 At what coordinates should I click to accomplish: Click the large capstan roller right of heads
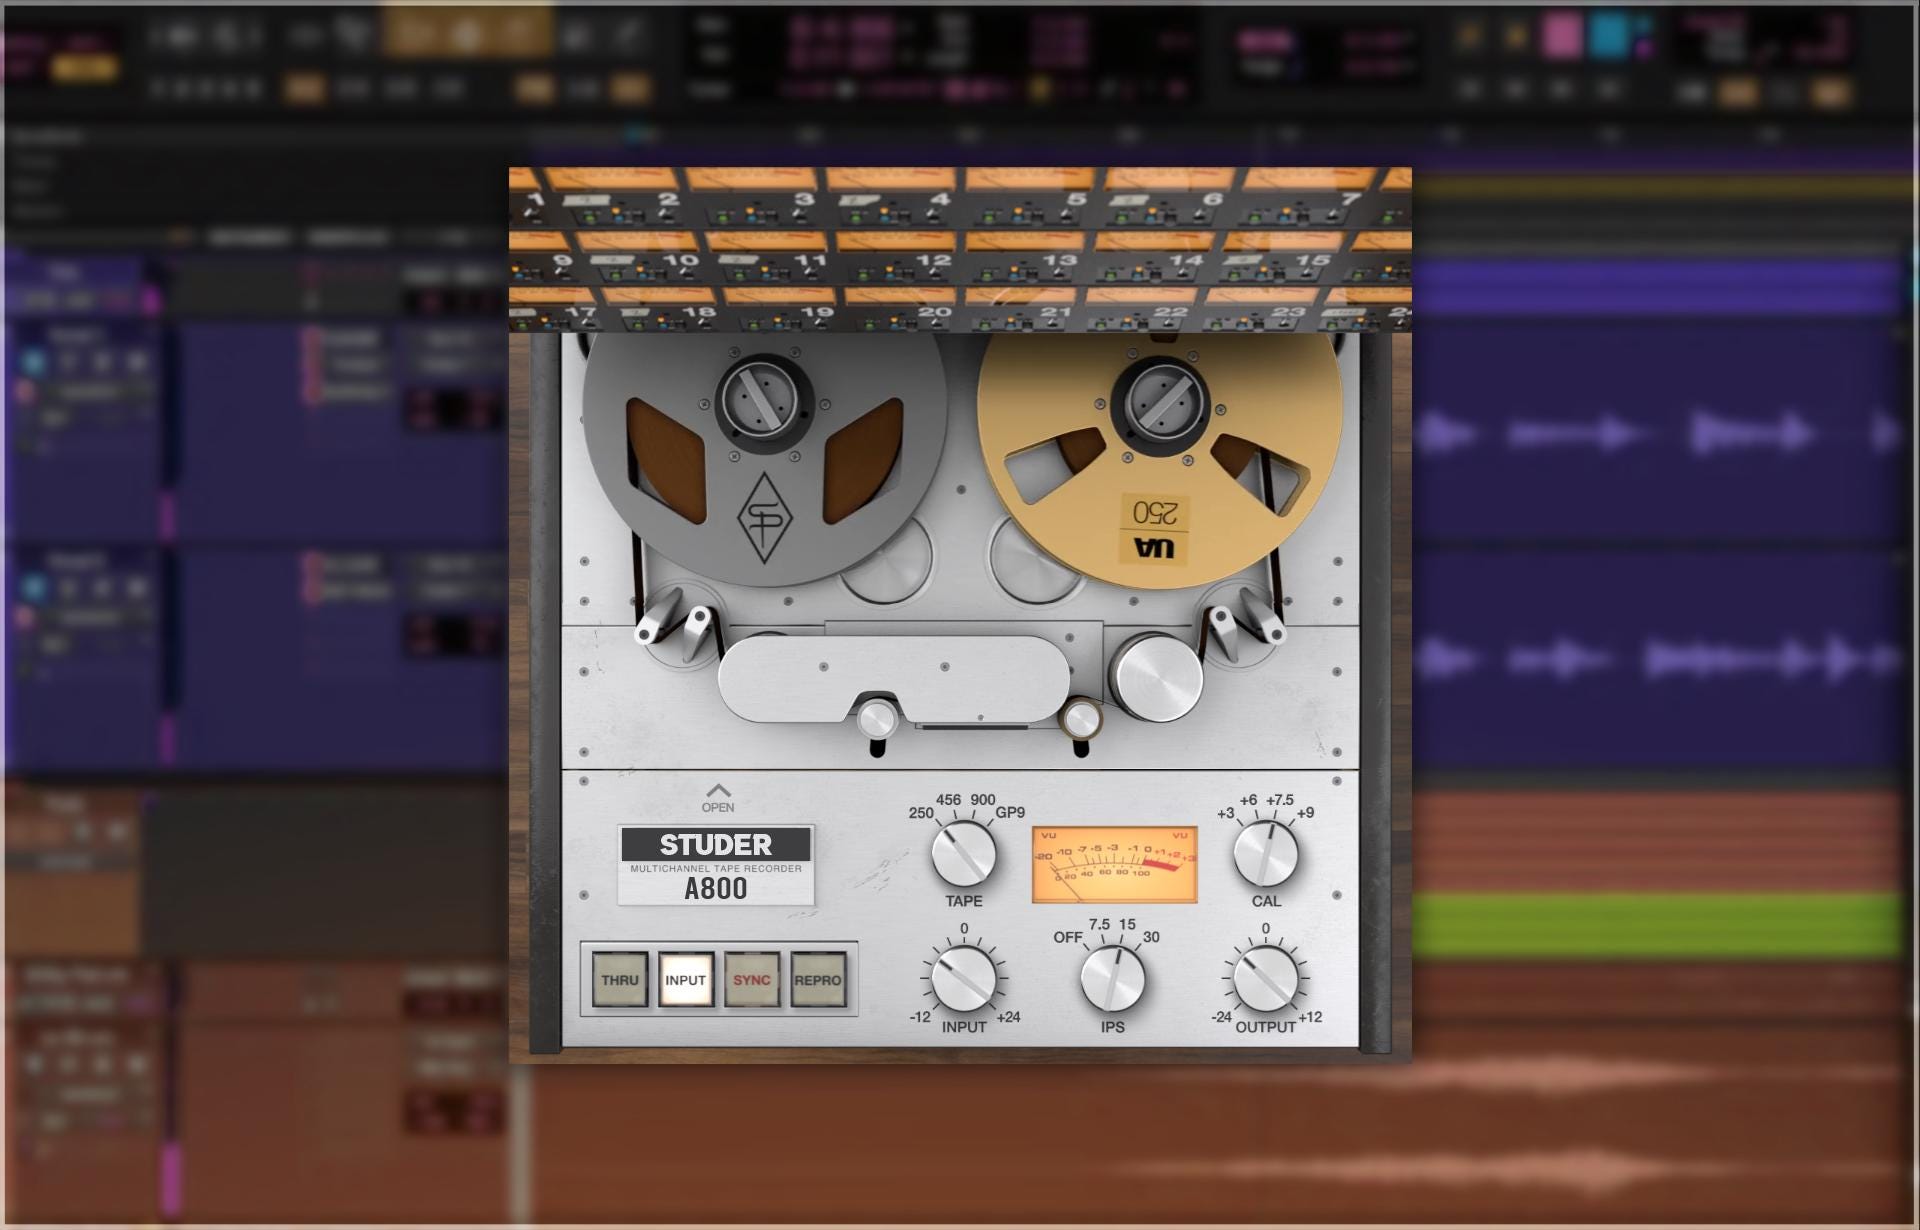click(1155, 677)
